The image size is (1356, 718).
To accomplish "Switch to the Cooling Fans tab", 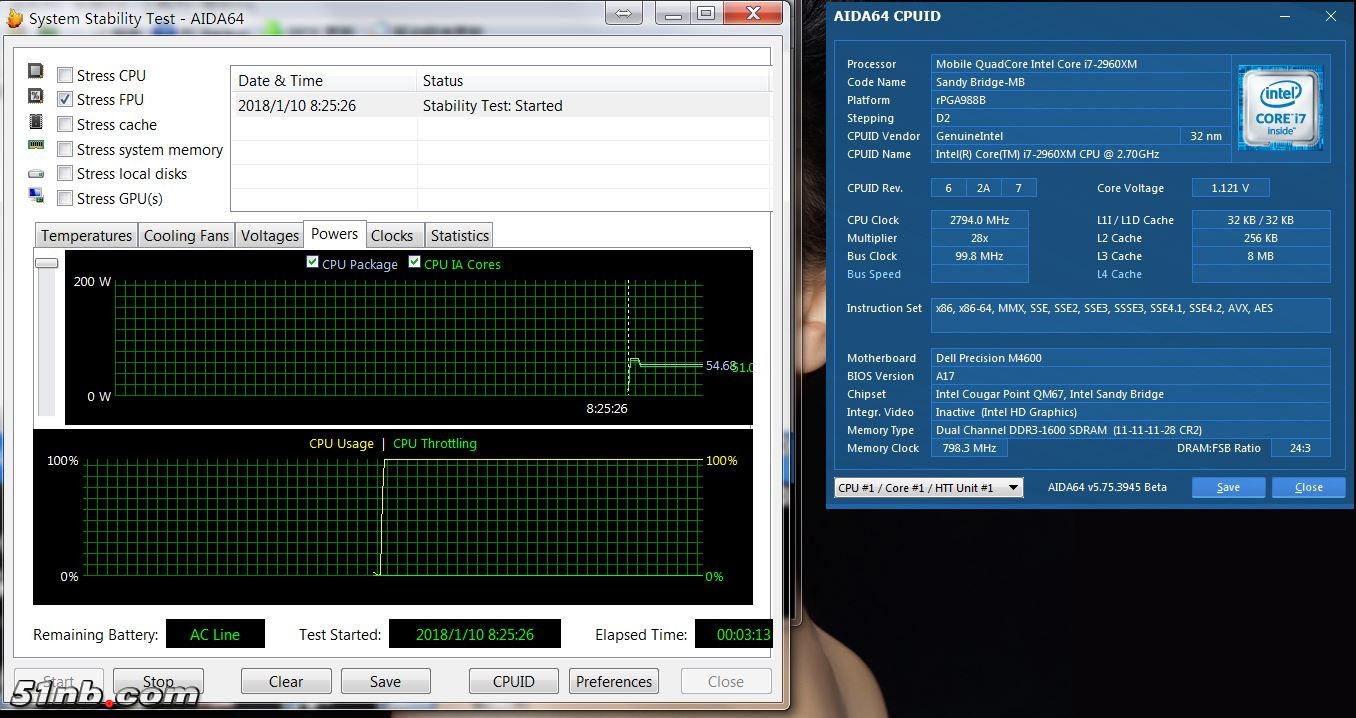I will click(187, 236).
